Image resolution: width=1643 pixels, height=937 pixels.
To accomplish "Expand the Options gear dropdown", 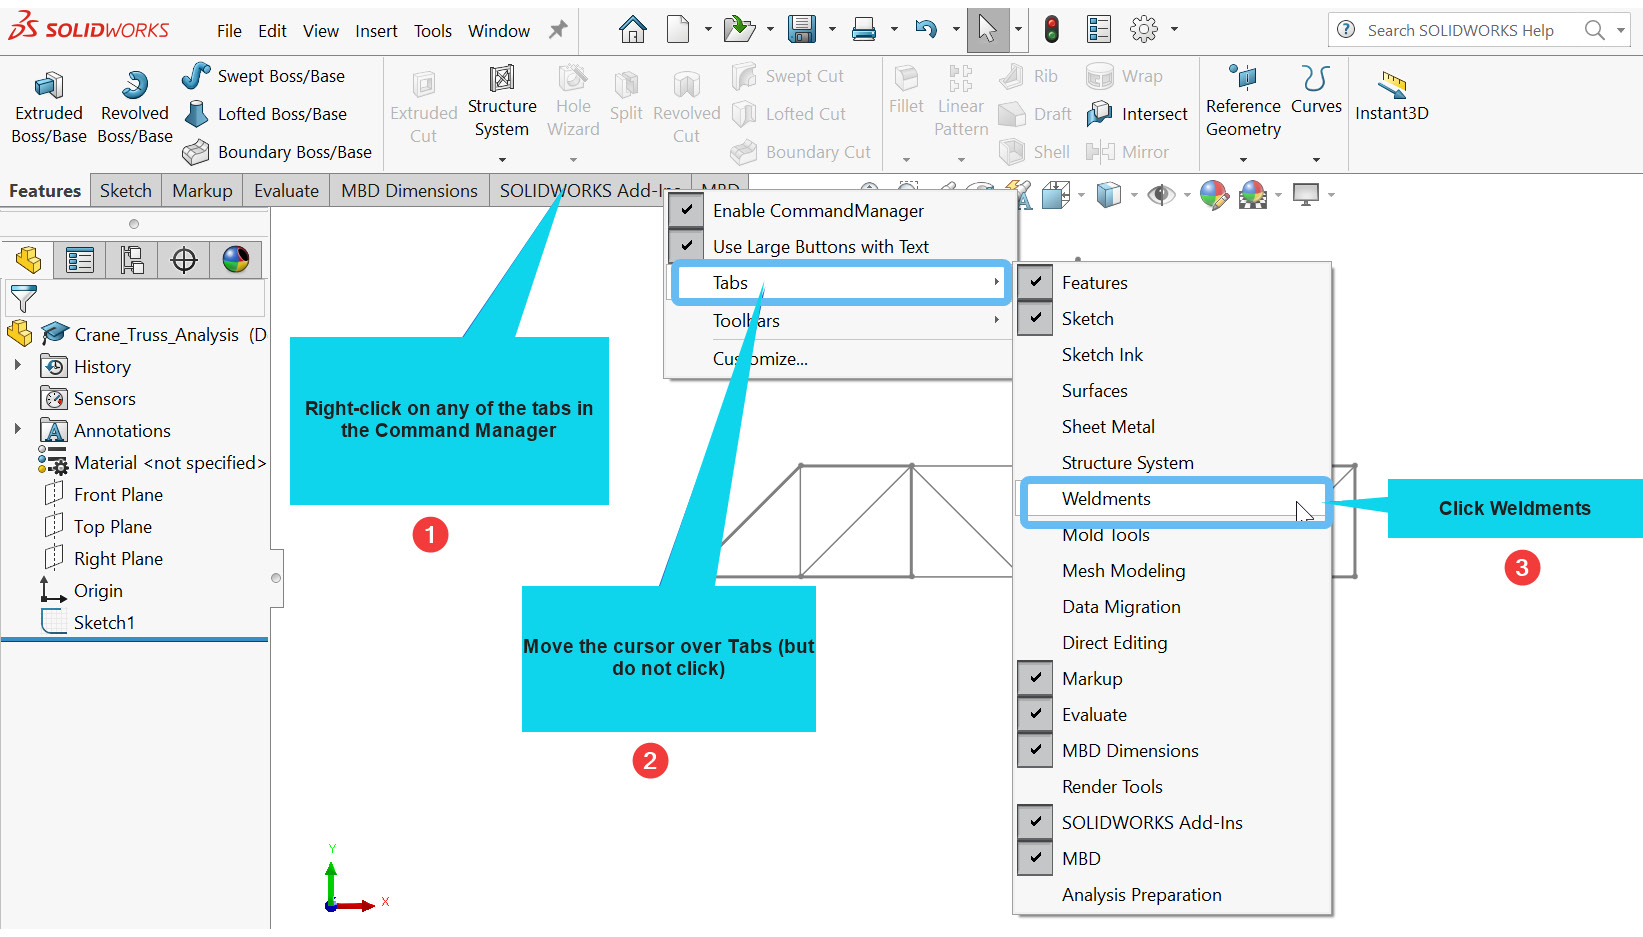I will click(1174, 30).
